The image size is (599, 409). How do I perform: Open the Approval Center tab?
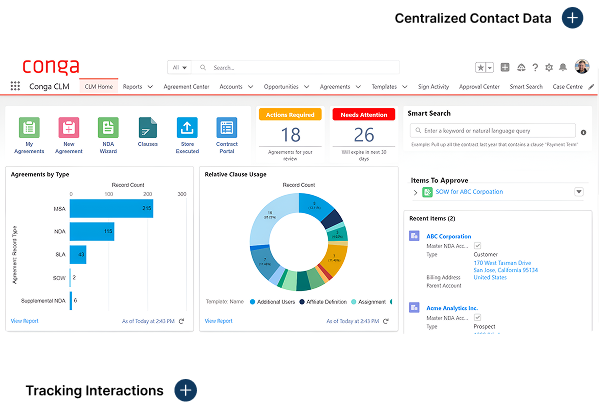pos(479,87)
